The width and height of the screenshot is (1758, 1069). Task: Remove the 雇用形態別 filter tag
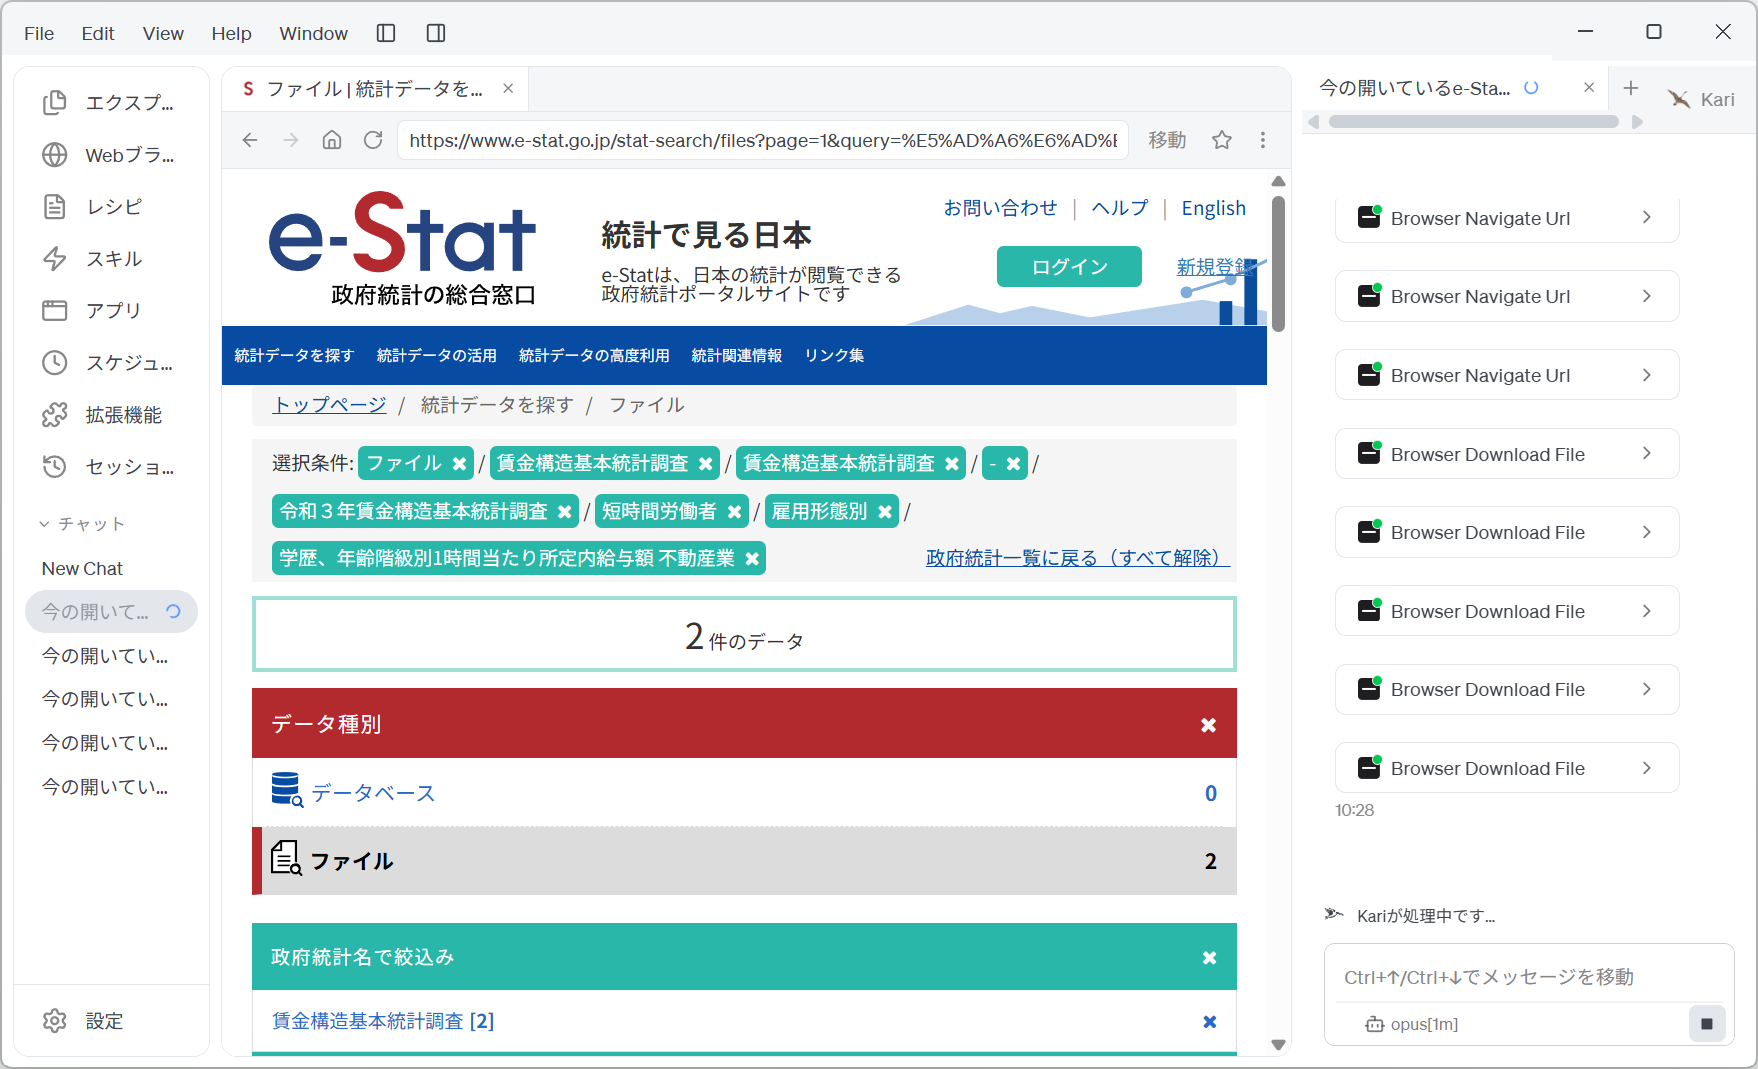click(885, 511)
